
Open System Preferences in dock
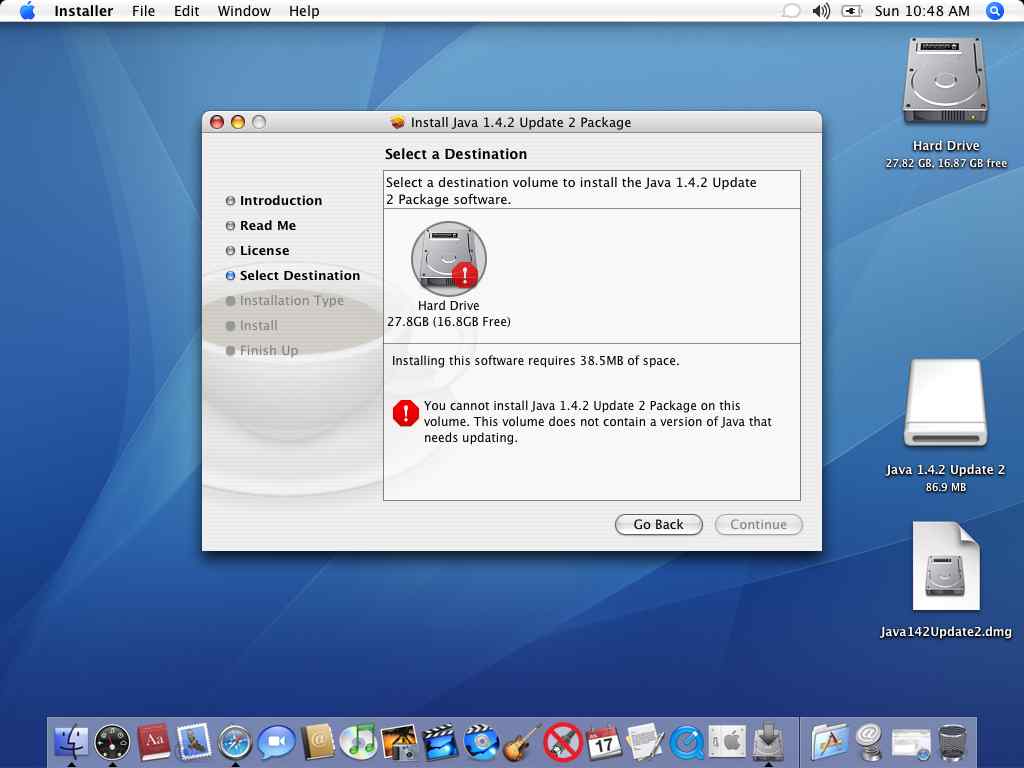728,743
